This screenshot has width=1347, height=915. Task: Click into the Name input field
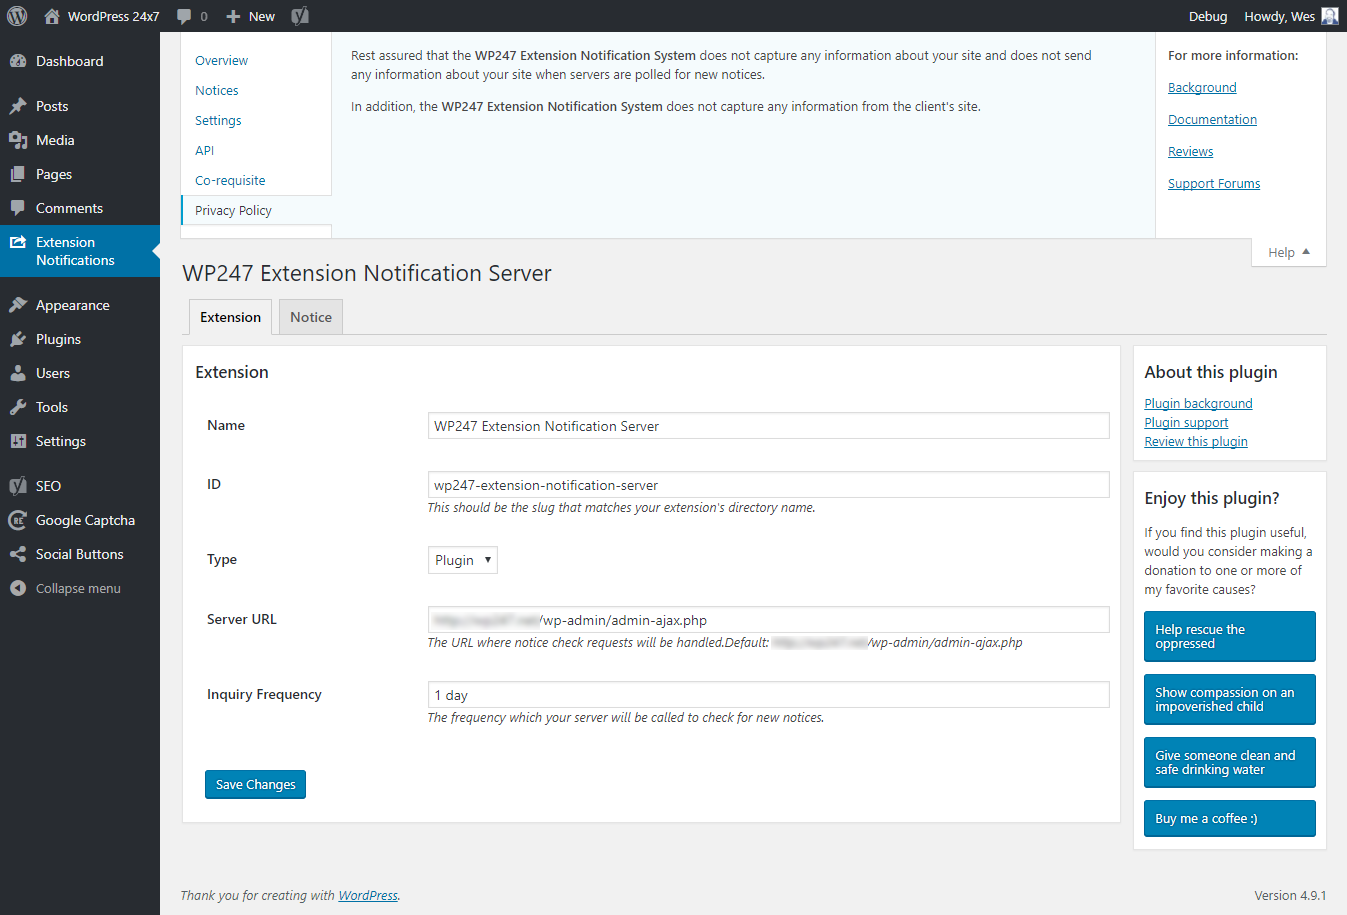[768, 426]
